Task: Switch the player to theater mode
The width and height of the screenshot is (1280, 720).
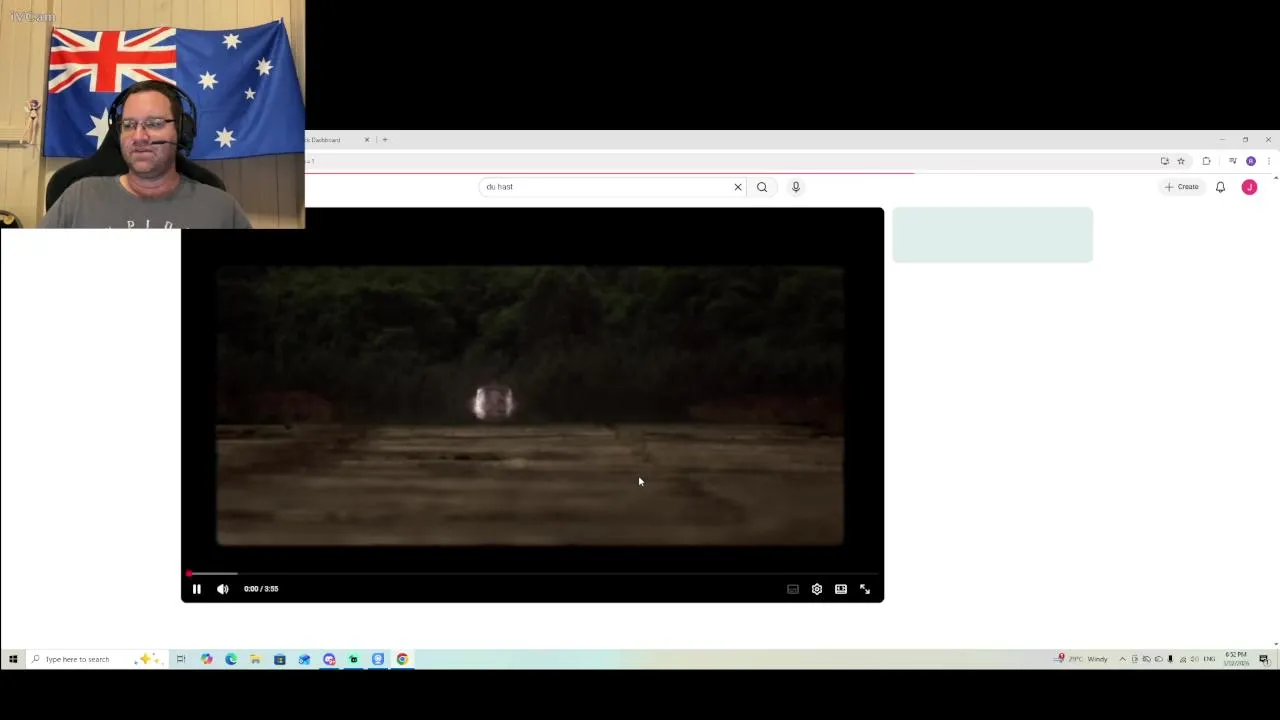Action: [x=841, y=589]
